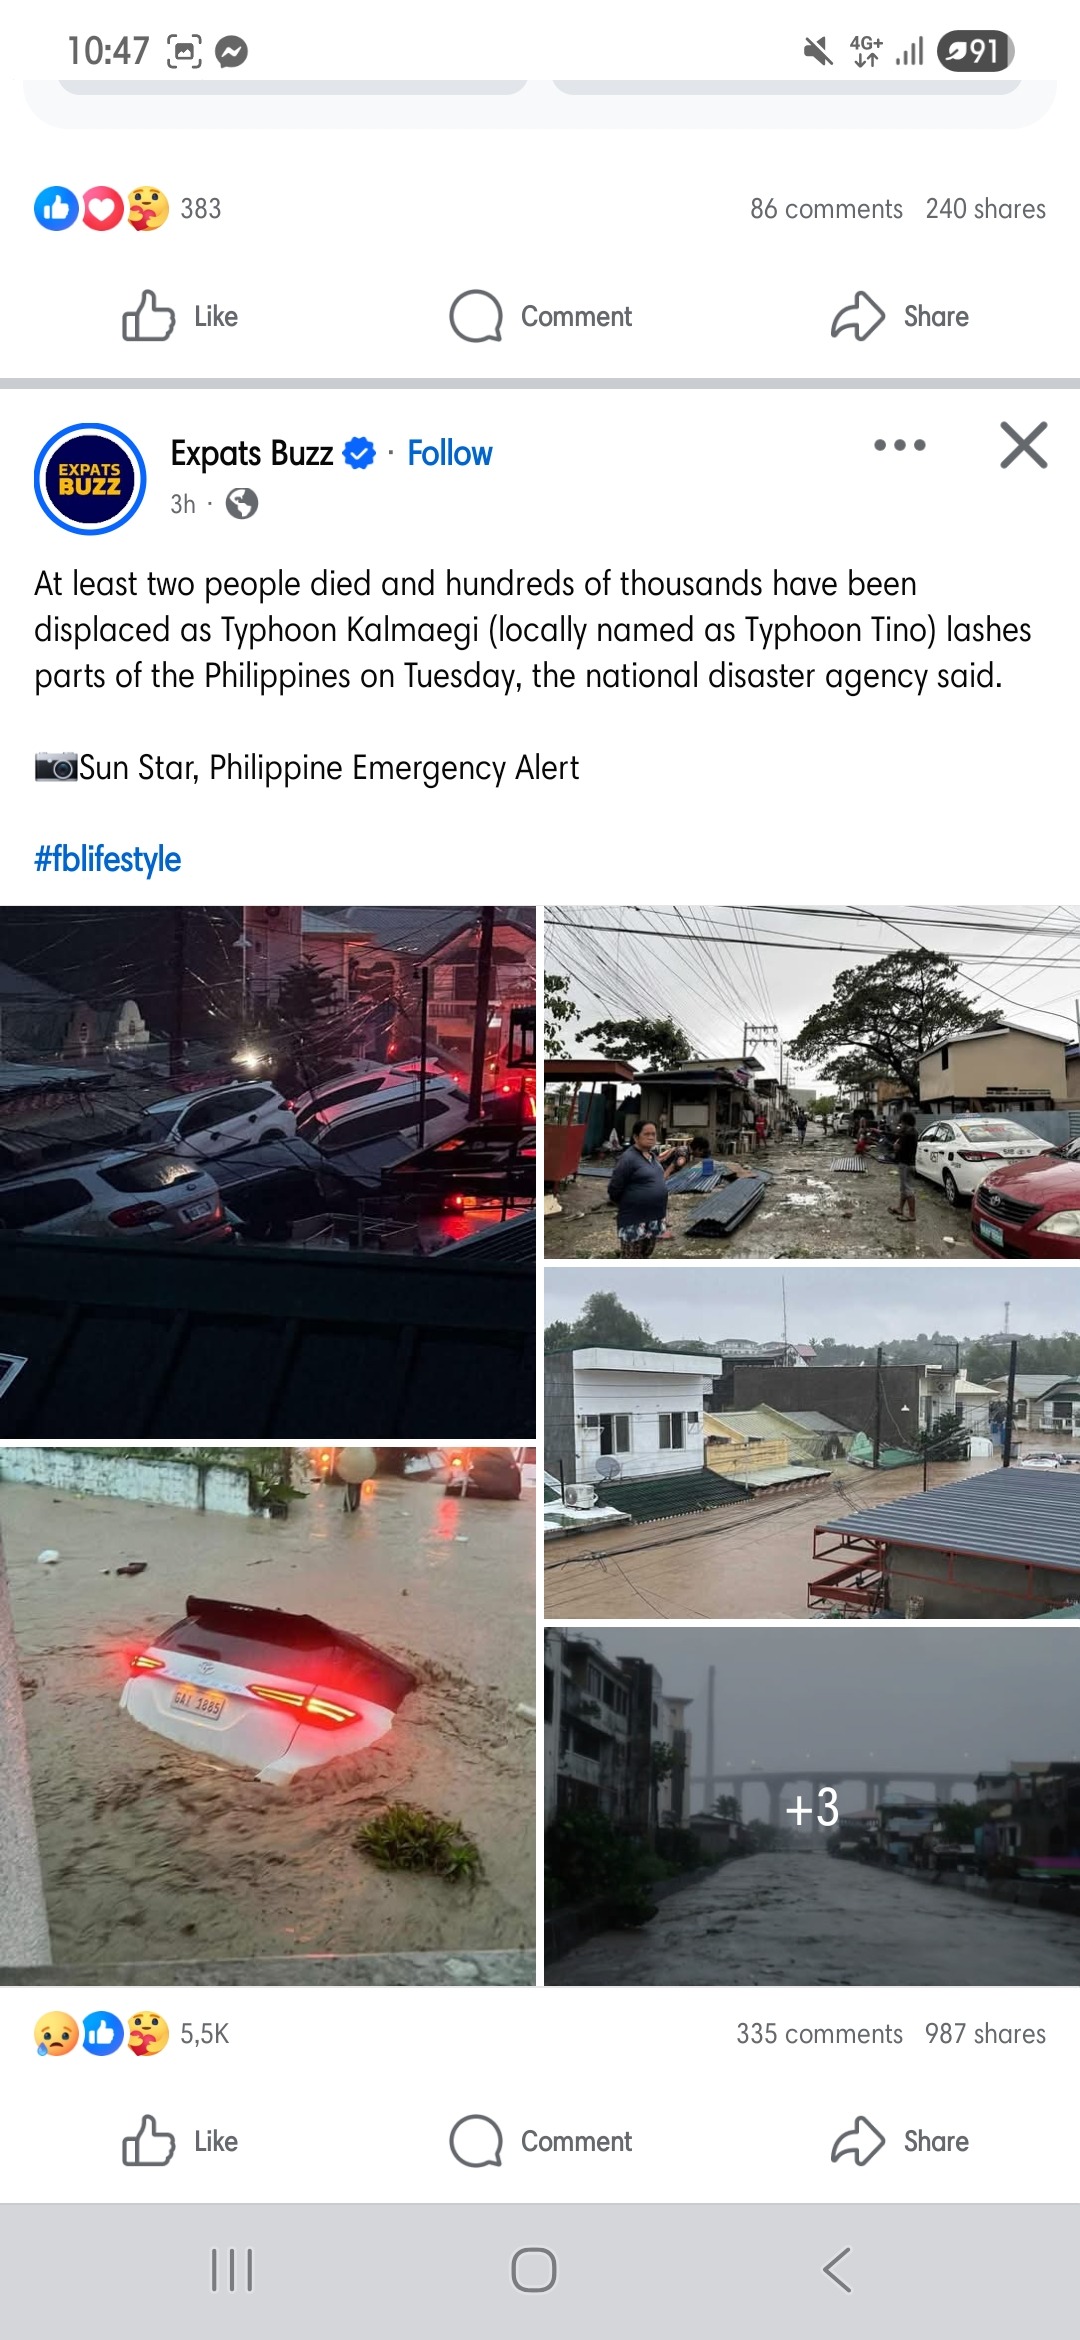Viewport: 1080px width, 2340px height.
Task: Open three-dot menu on Expats Buzz post
Action: (899, 445)
